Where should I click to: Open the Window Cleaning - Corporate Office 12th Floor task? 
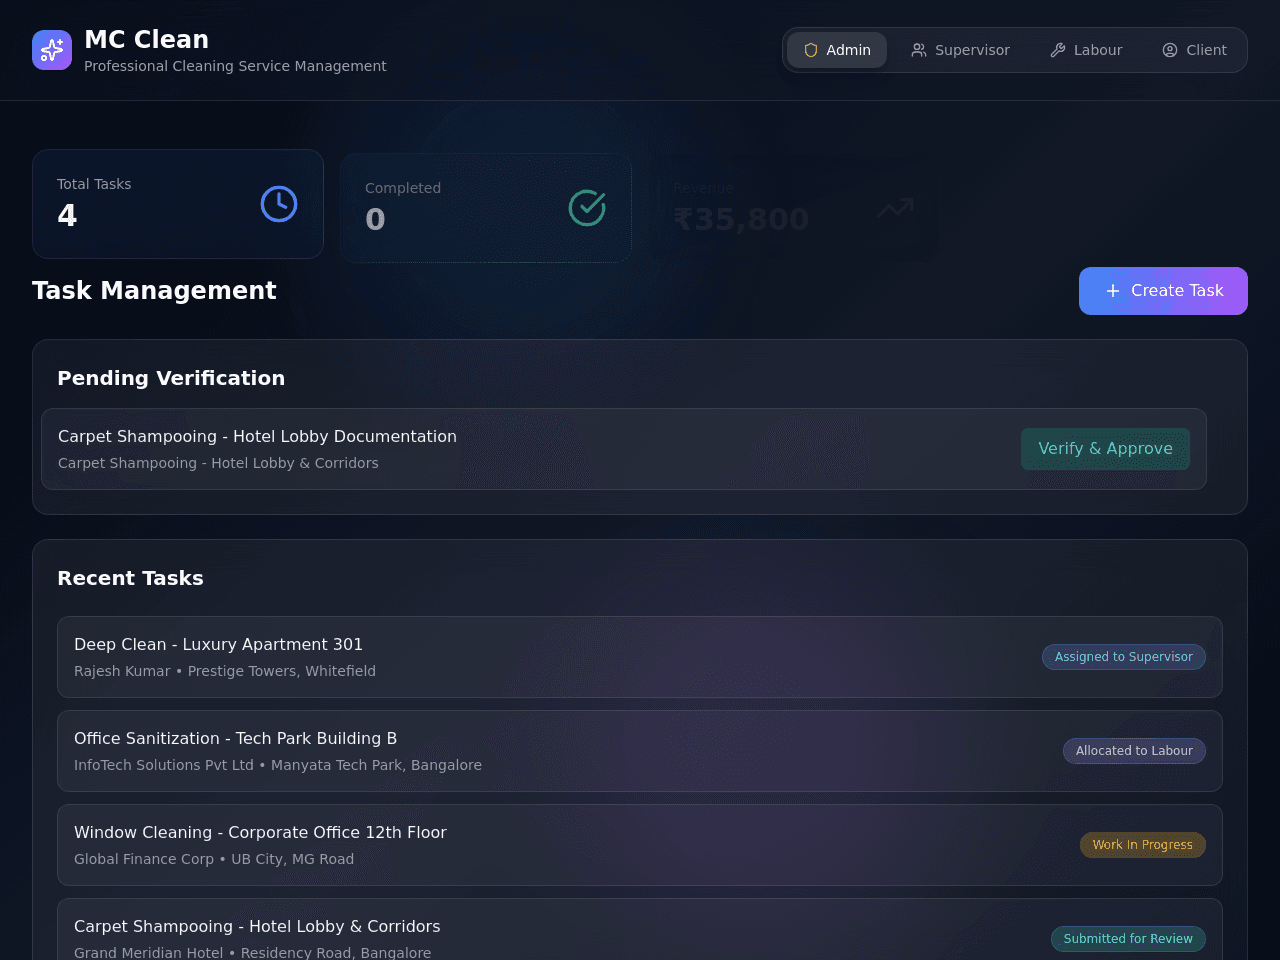point(640,845)
